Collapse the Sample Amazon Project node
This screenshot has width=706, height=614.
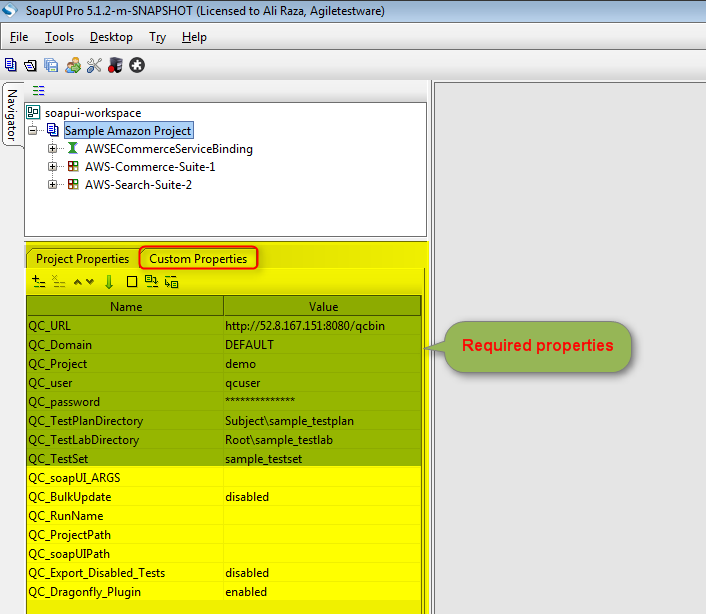[33, 131]
